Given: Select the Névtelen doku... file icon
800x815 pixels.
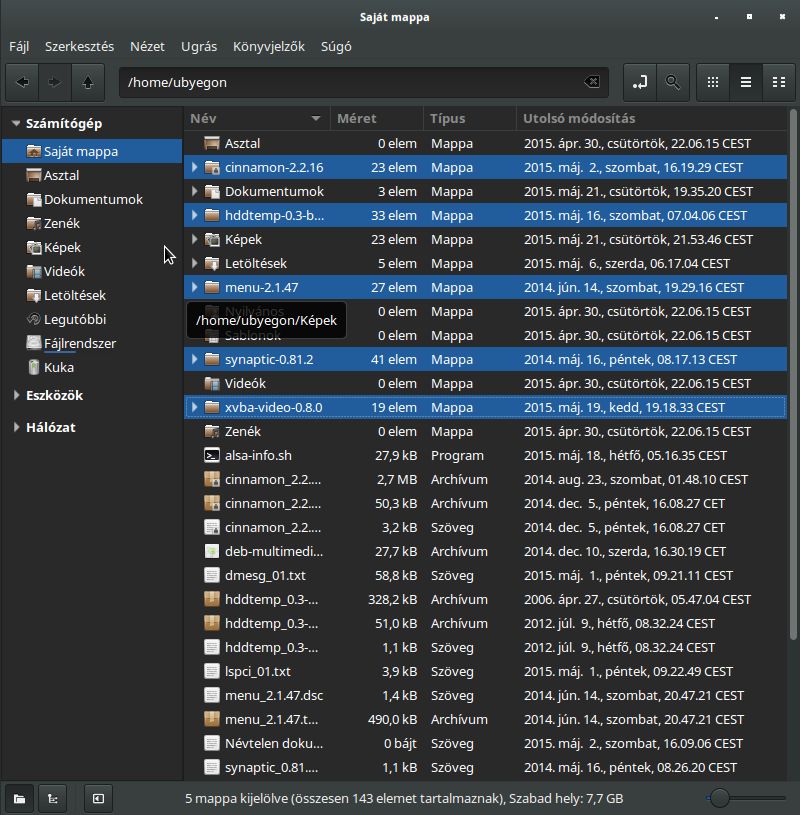Looking at the screenshot, I should click(x=212, y=743).
